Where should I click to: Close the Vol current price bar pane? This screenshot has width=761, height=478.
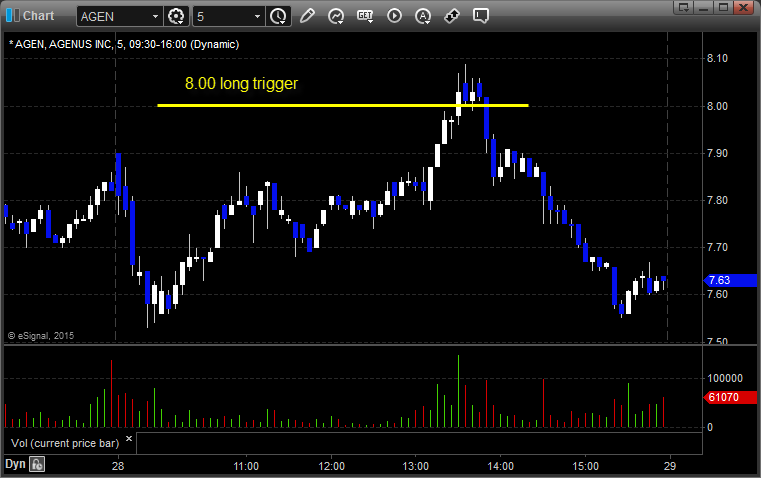pyautogui.click(x=129, y=439)
